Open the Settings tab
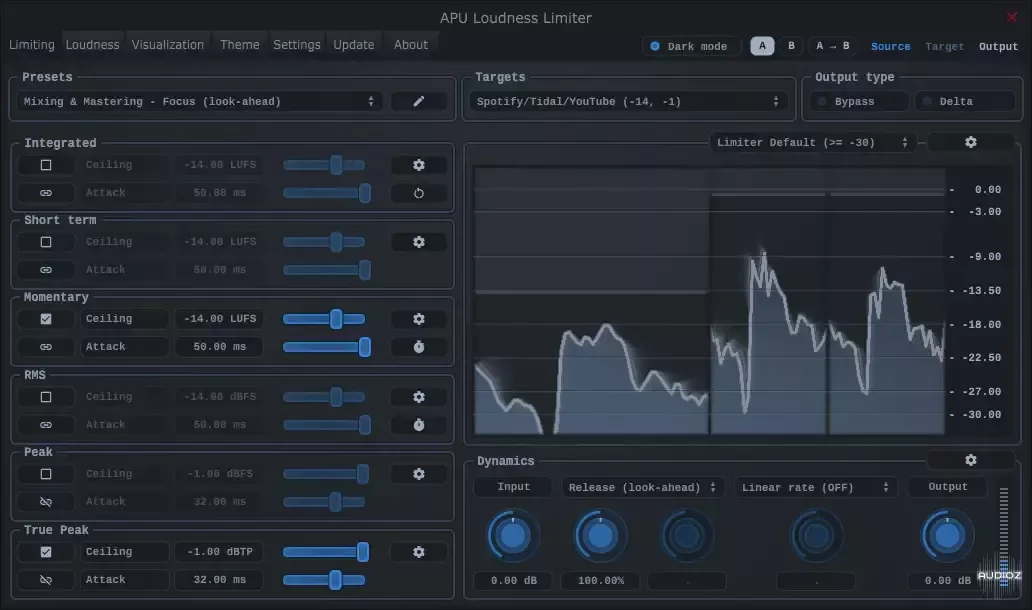Screen dimensions: 1032x610 click(297, 45)
